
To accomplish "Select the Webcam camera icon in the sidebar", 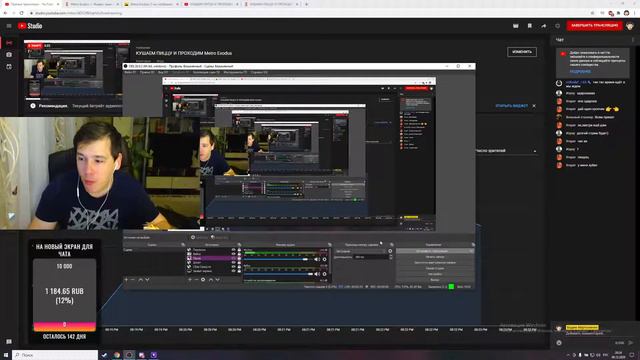I will click(9, 54).
